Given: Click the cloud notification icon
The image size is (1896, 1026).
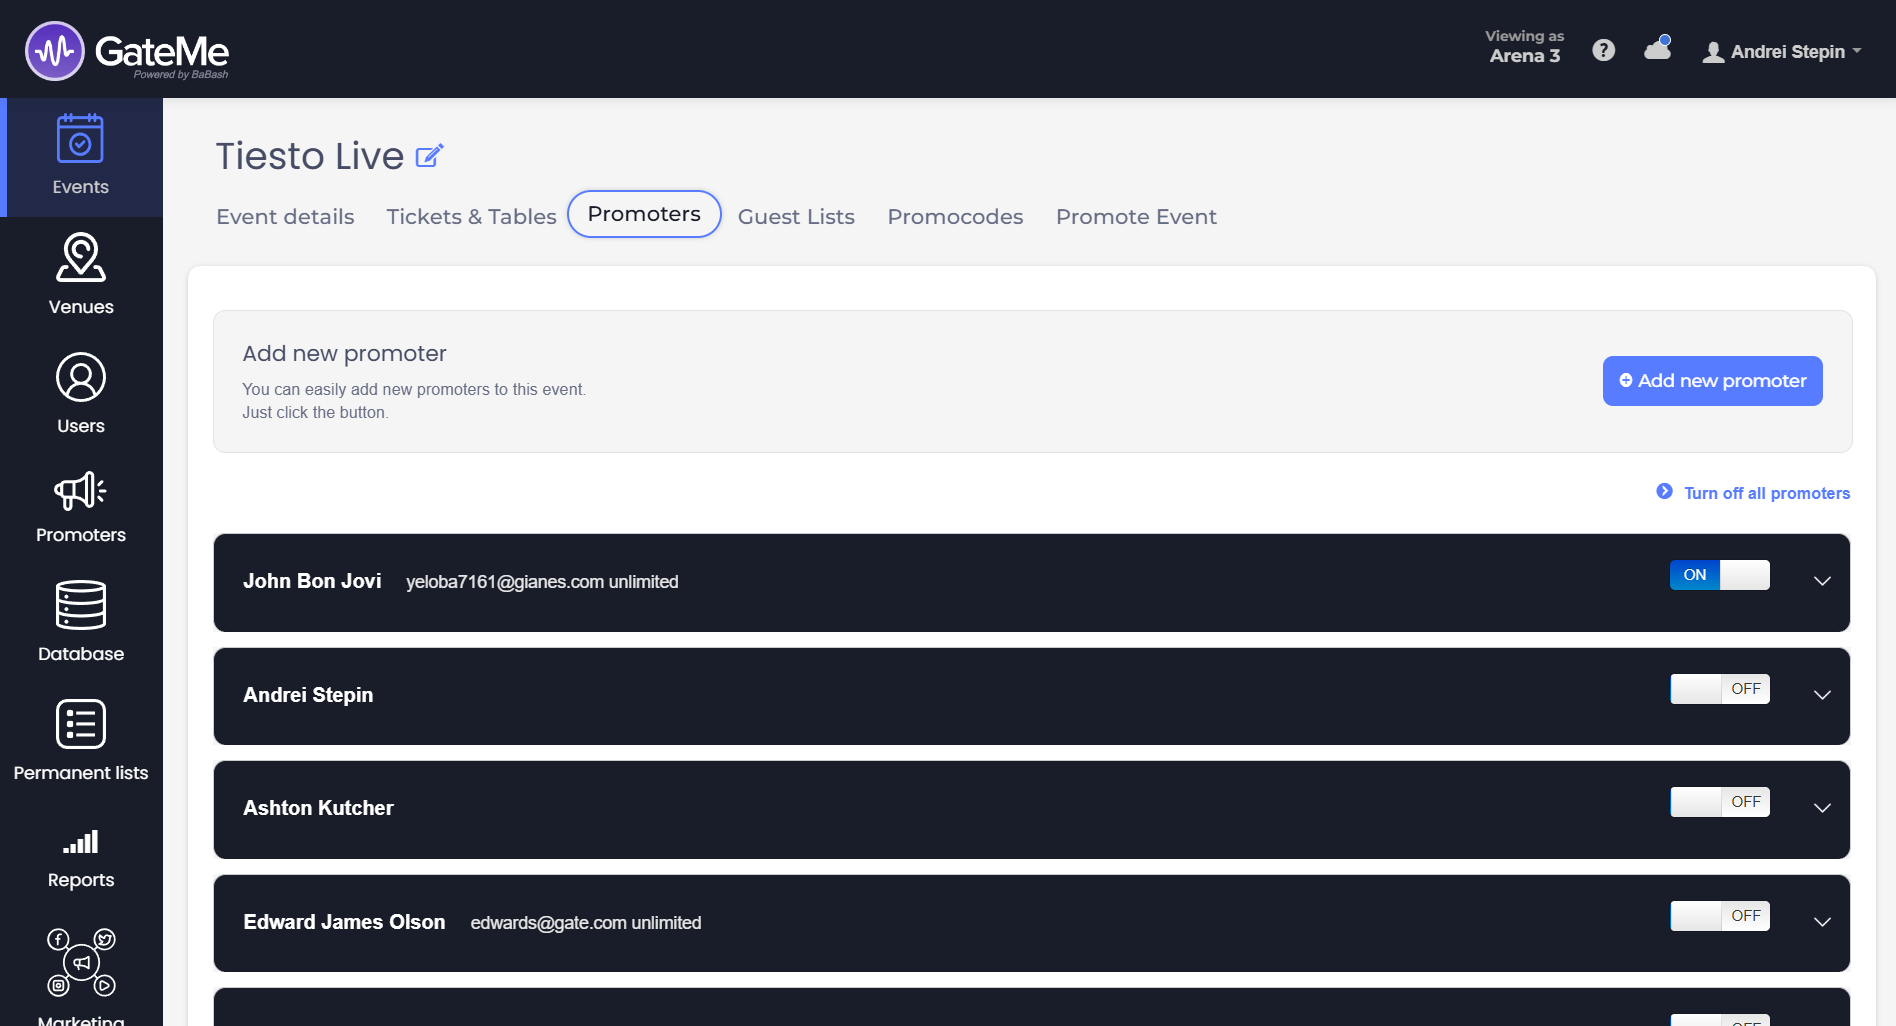Looking at the screenshot, I should coord(1657,49).
